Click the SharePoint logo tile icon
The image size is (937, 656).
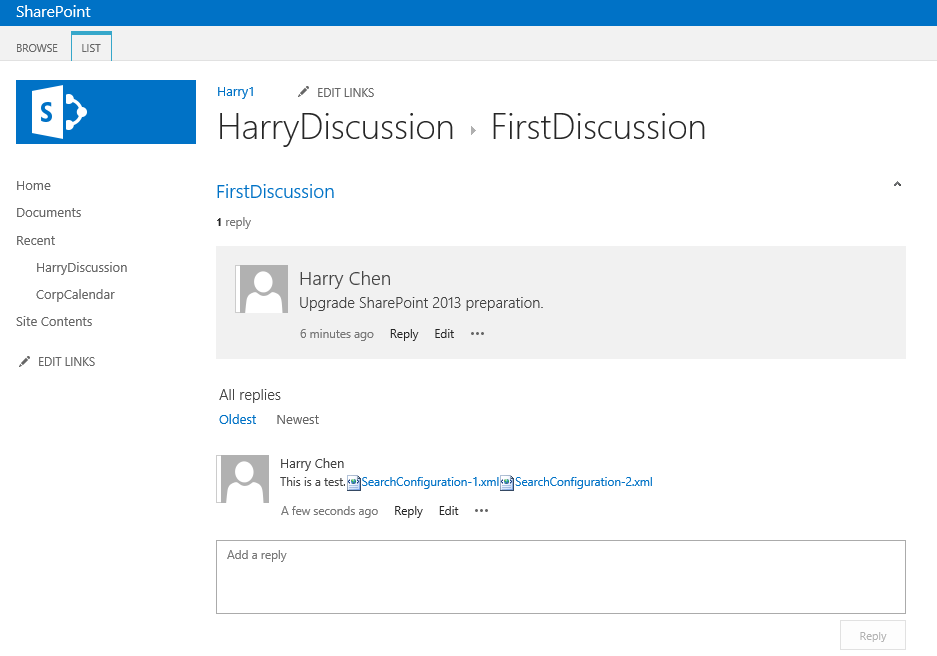click(x=105, y=113)
